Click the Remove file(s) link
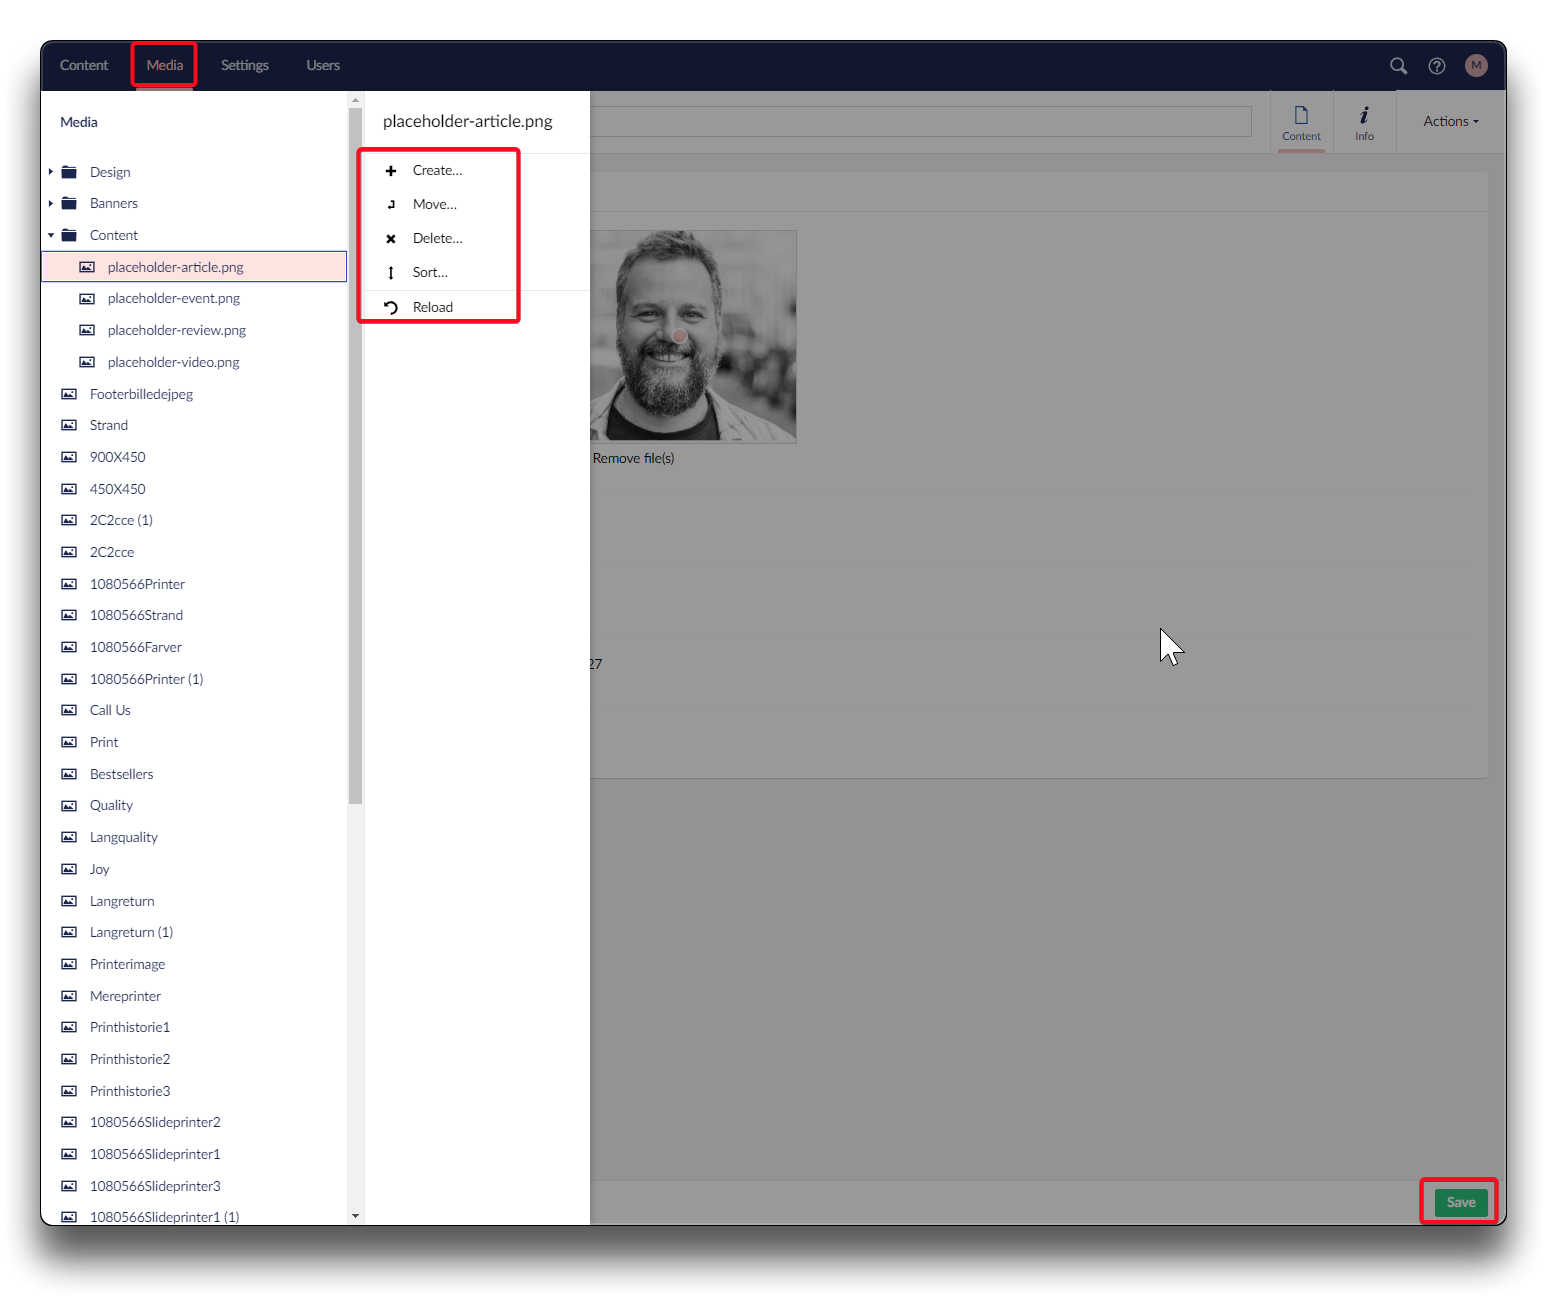 [x=633, y=459]
